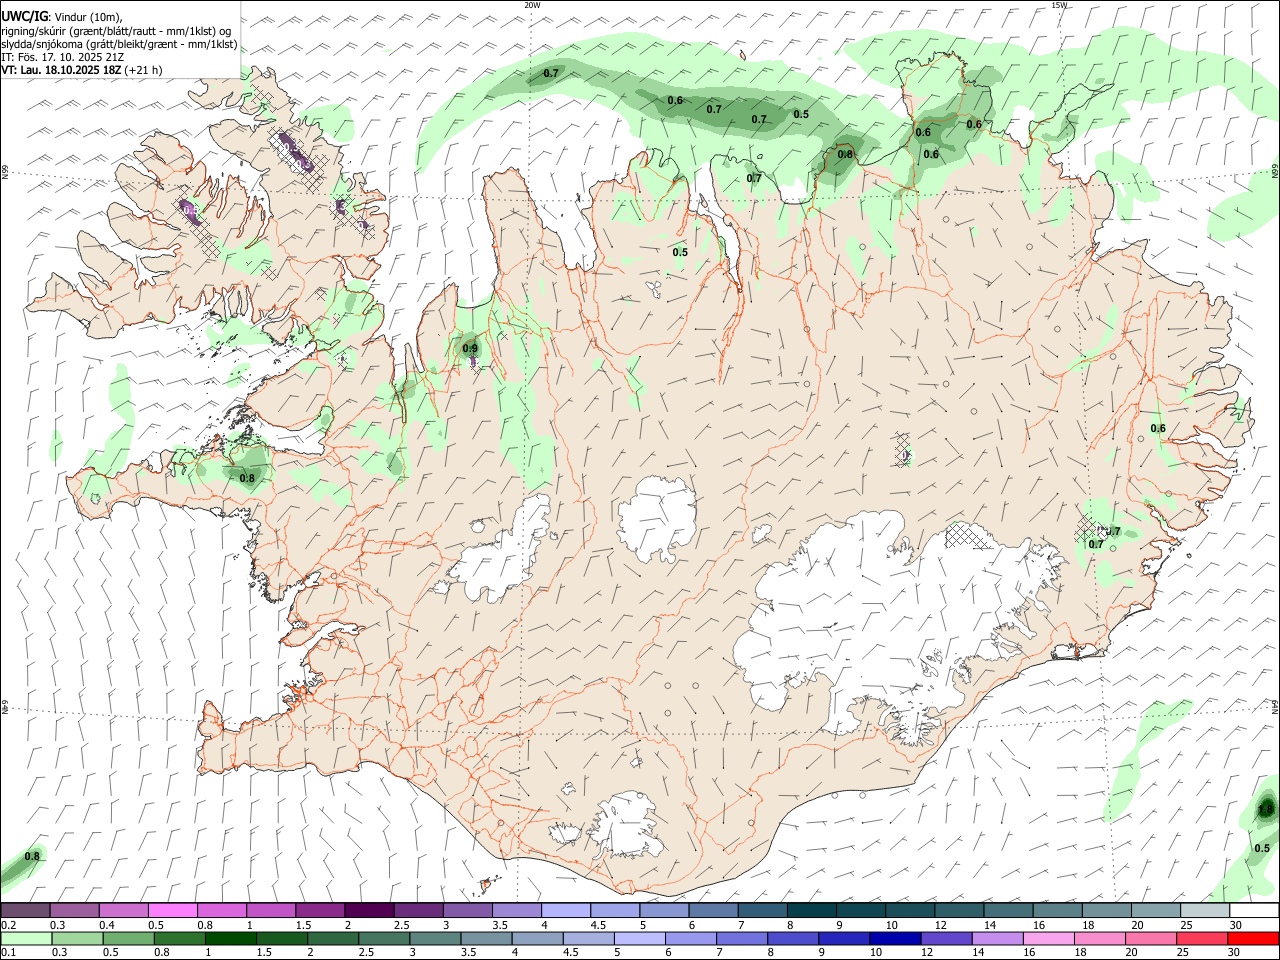This screenshot has width=1280, height=960.
Task: Click the deep blue 10 swatch in lower legend
Action: pos(894,938)
